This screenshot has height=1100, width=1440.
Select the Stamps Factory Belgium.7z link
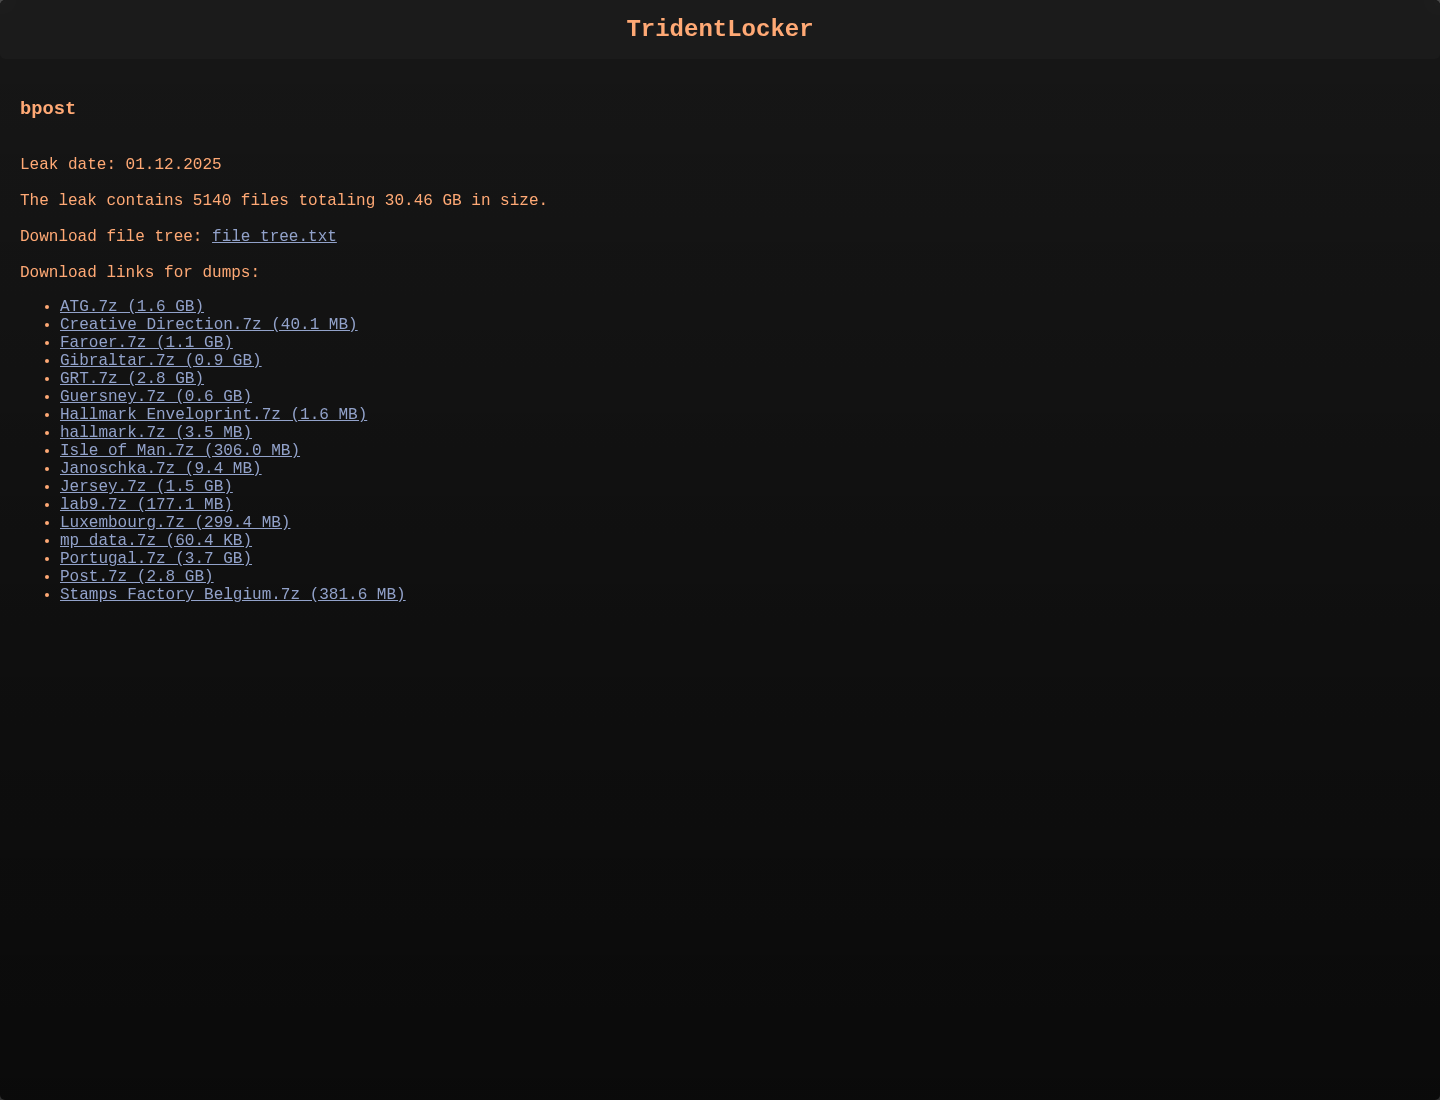232,595
